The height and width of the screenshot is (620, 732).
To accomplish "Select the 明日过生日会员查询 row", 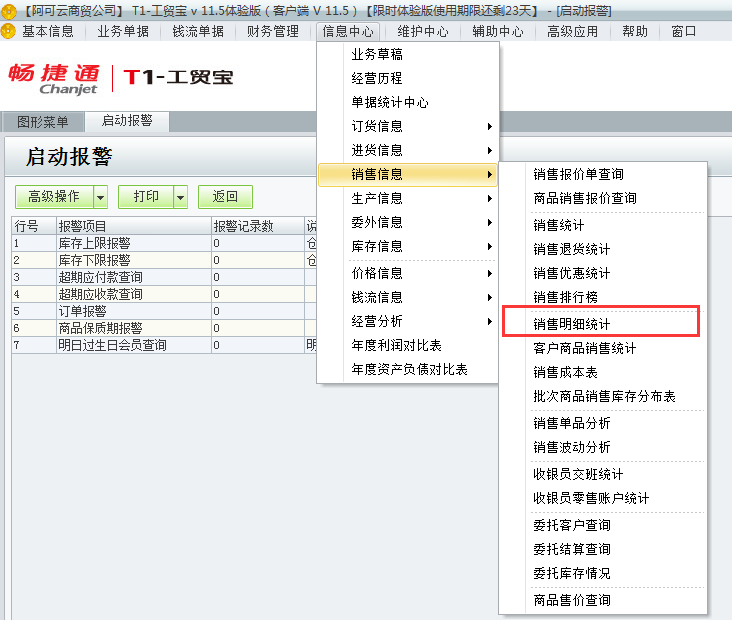I will point(164,345).
